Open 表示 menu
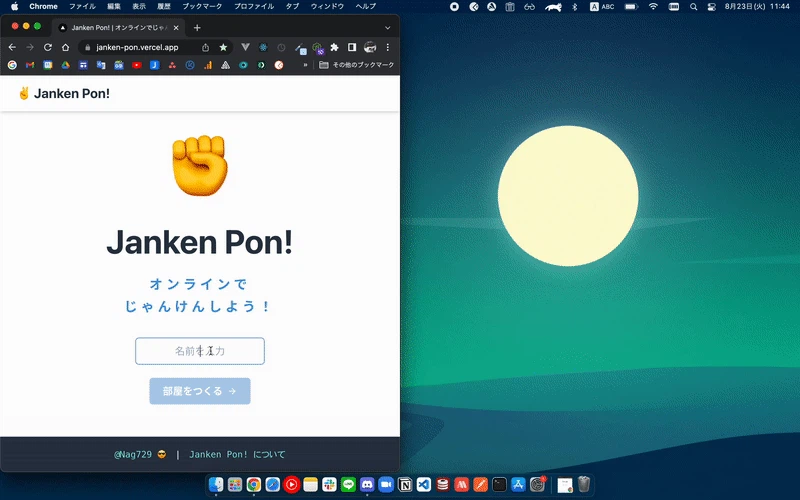Viewport: 800px width, 500px height. [139, 6]
